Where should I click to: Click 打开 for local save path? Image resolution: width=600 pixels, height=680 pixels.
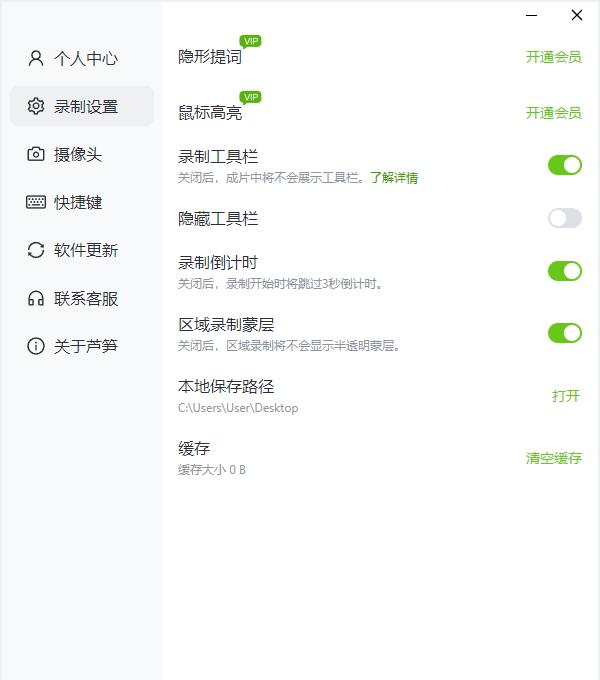pyautogui.click(x=566, y=396)
